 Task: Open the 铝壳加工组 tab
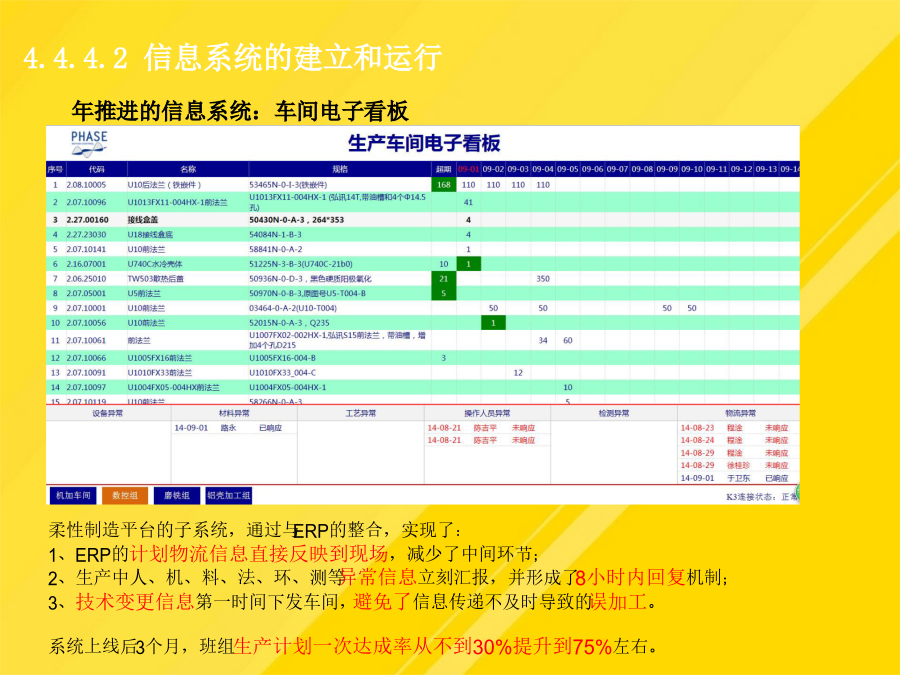tap(228, 495)
